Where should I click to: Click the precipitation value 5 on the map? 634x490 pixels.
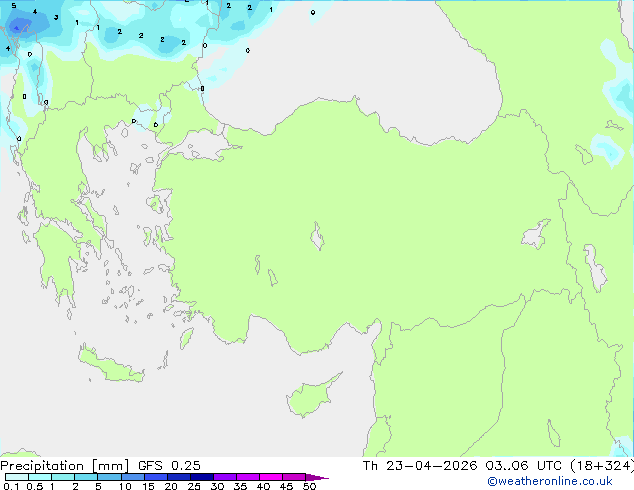(x=14, y=6)
